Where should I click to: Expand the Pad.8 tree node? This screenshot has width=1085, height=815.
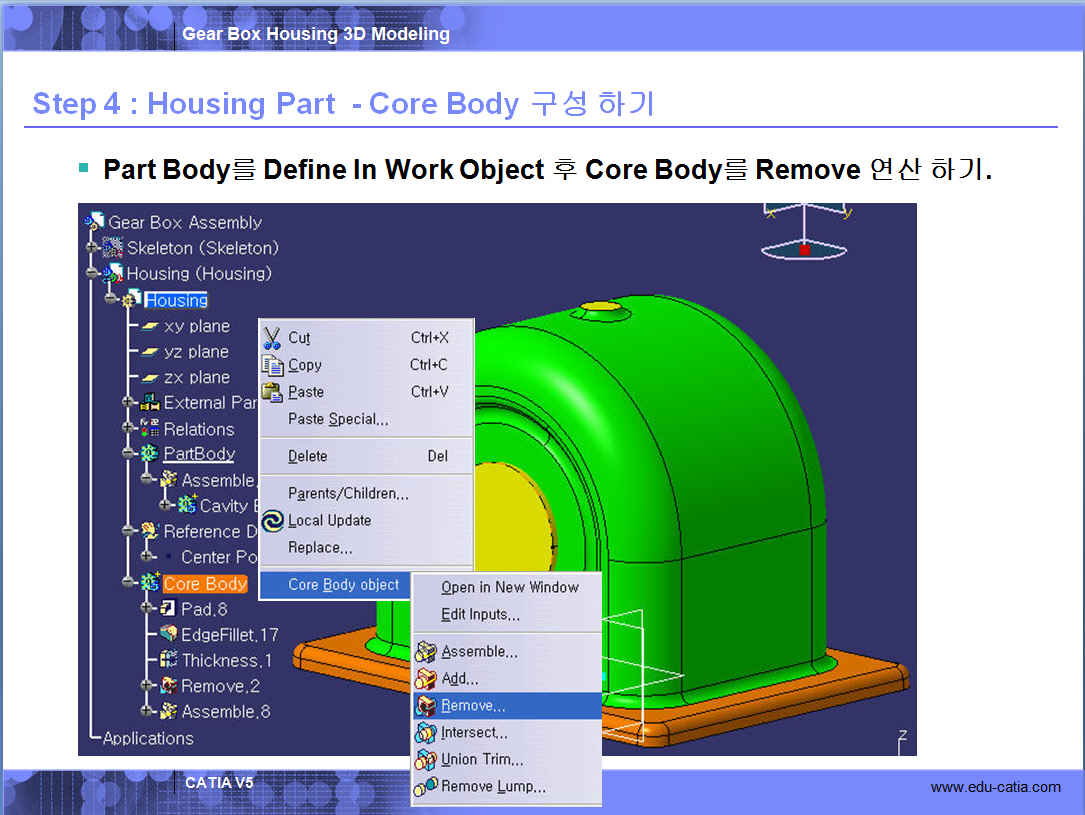tap(147, 608)
